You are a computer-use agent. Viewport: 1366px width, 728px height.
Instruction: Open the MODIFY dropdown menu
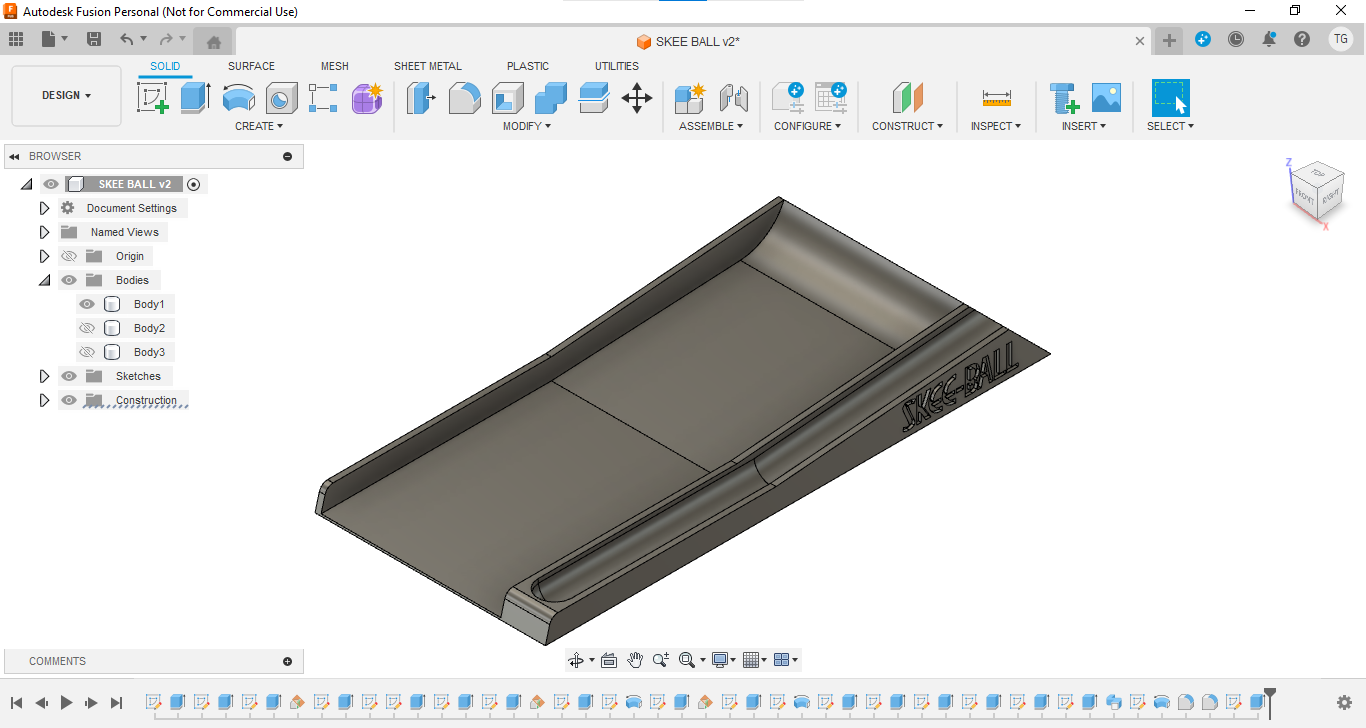click(526, 126)
